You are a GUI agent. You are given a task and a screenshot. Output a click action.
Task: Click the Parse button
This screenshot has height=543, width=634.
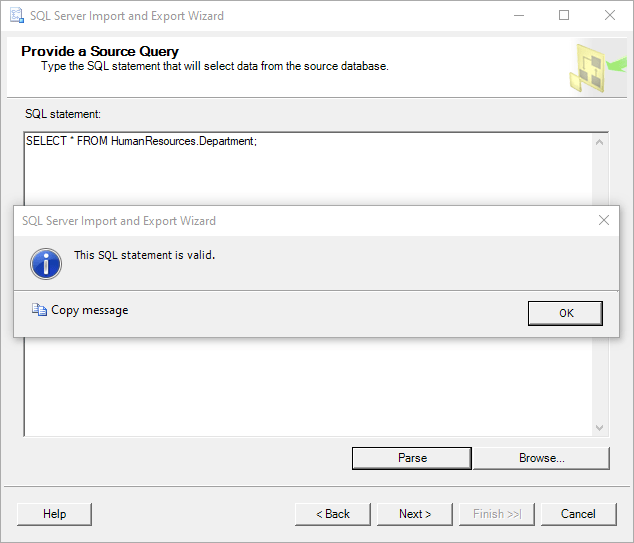pos(412,458)
